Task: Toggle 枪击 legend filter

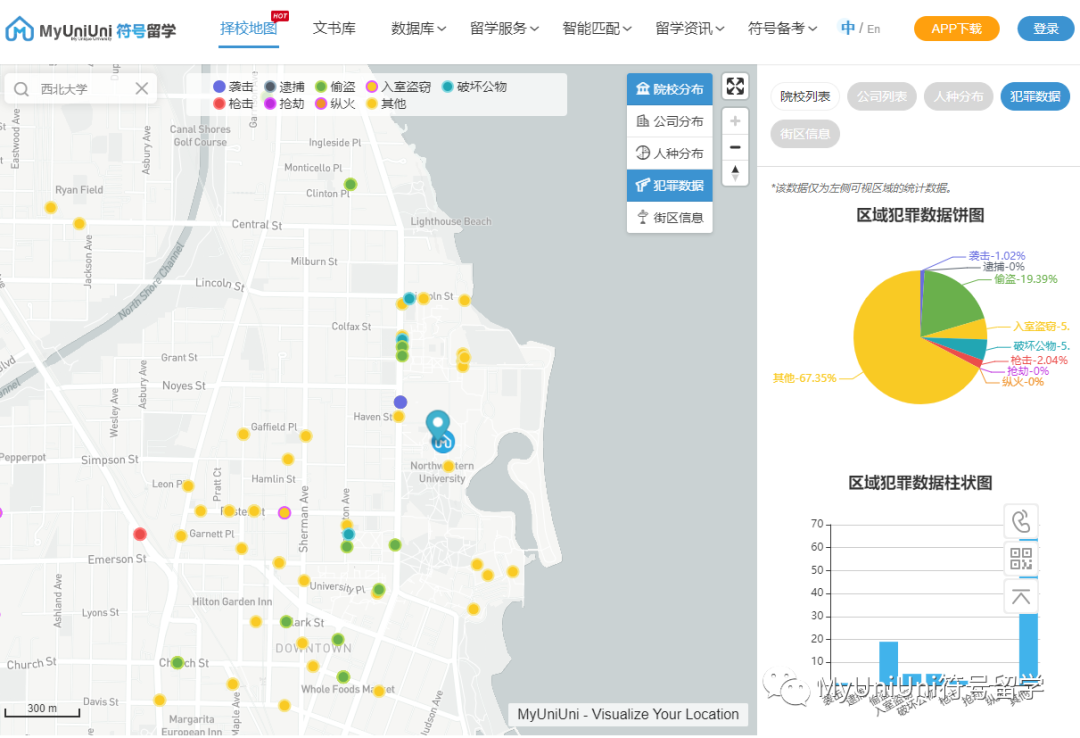Action: (x=233, y=104)
